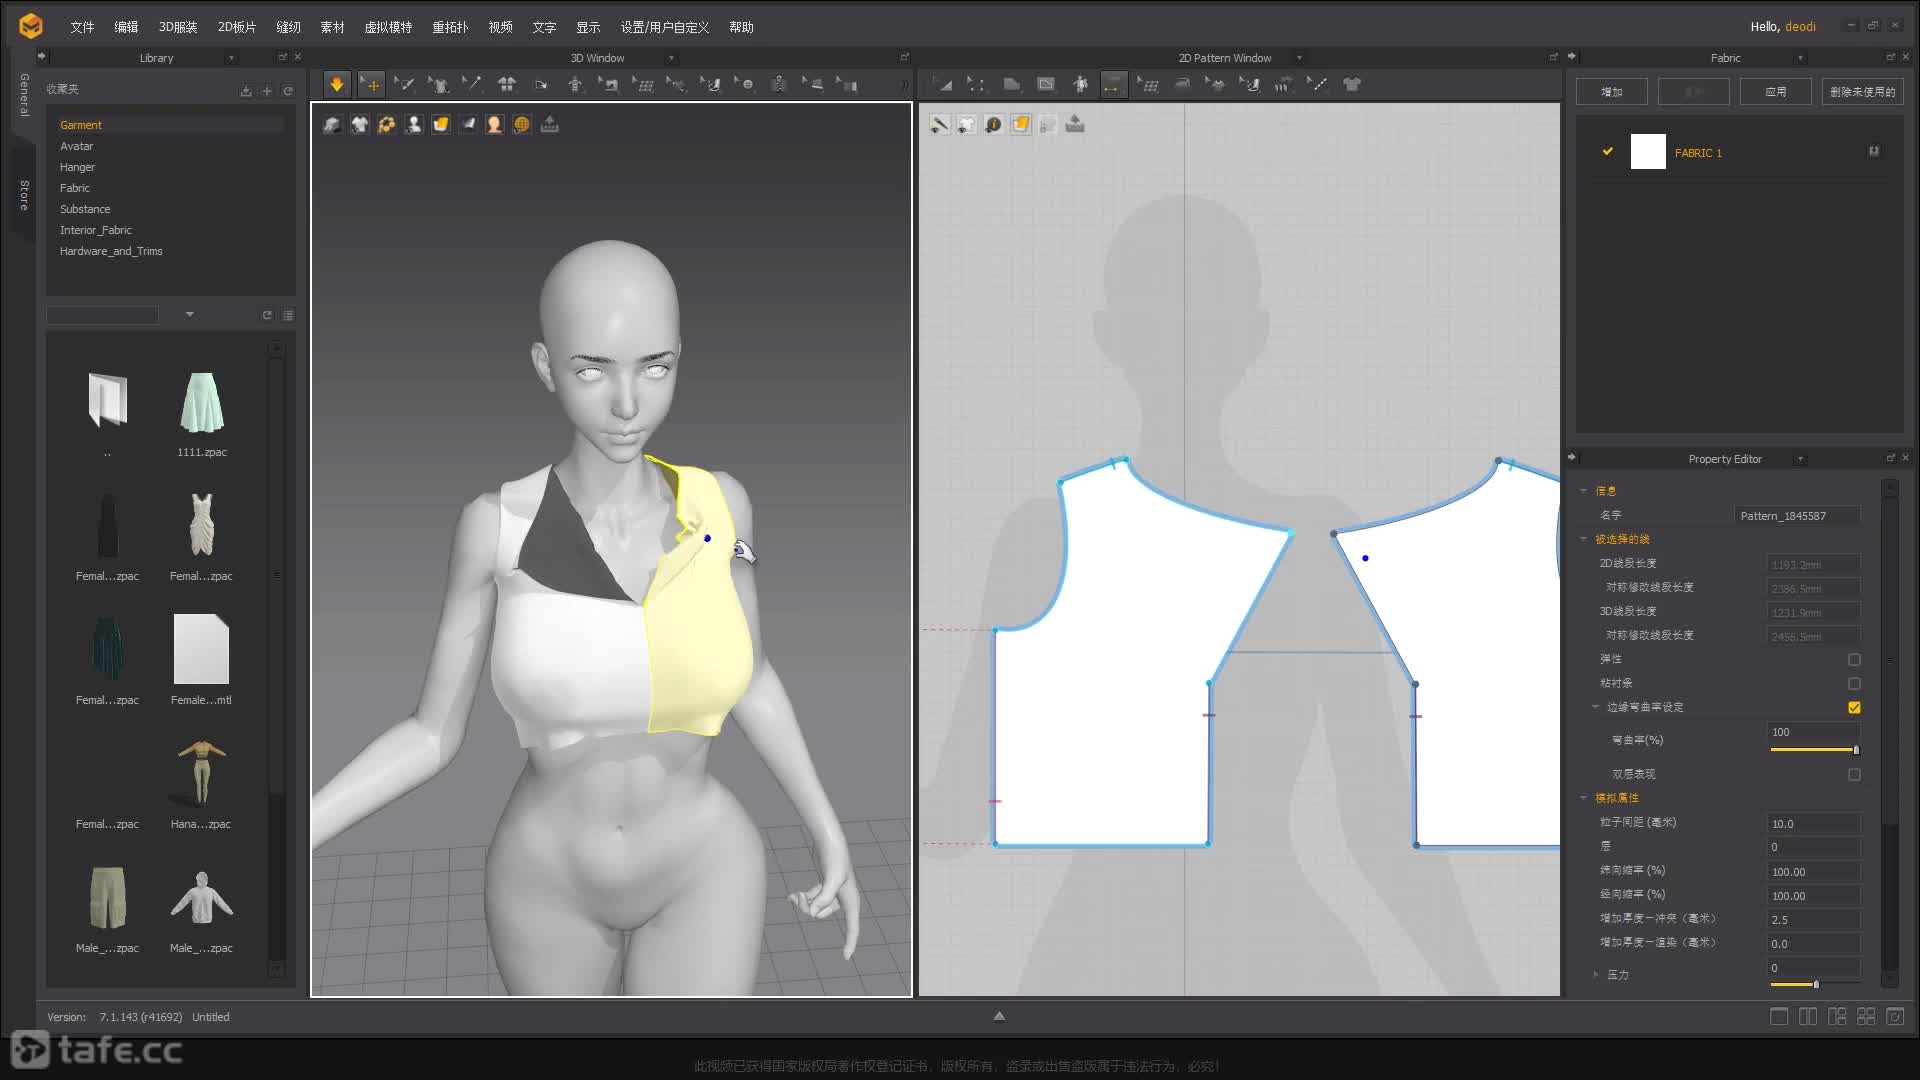1920x1080 pixels.
Task: Toggle the mesh globe display icon in 3D view
Action: click(x=522, y=124)
